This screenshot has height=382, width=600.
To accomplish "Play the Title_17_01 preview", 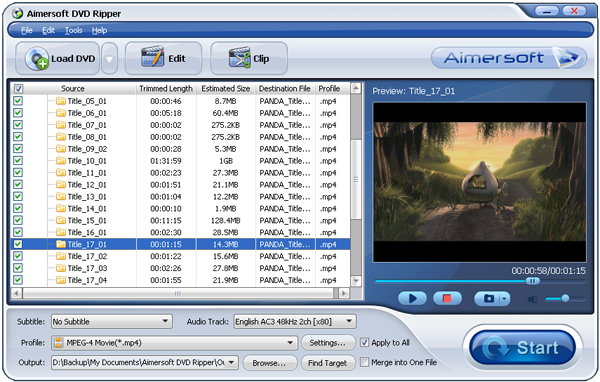I will point(412,298).
